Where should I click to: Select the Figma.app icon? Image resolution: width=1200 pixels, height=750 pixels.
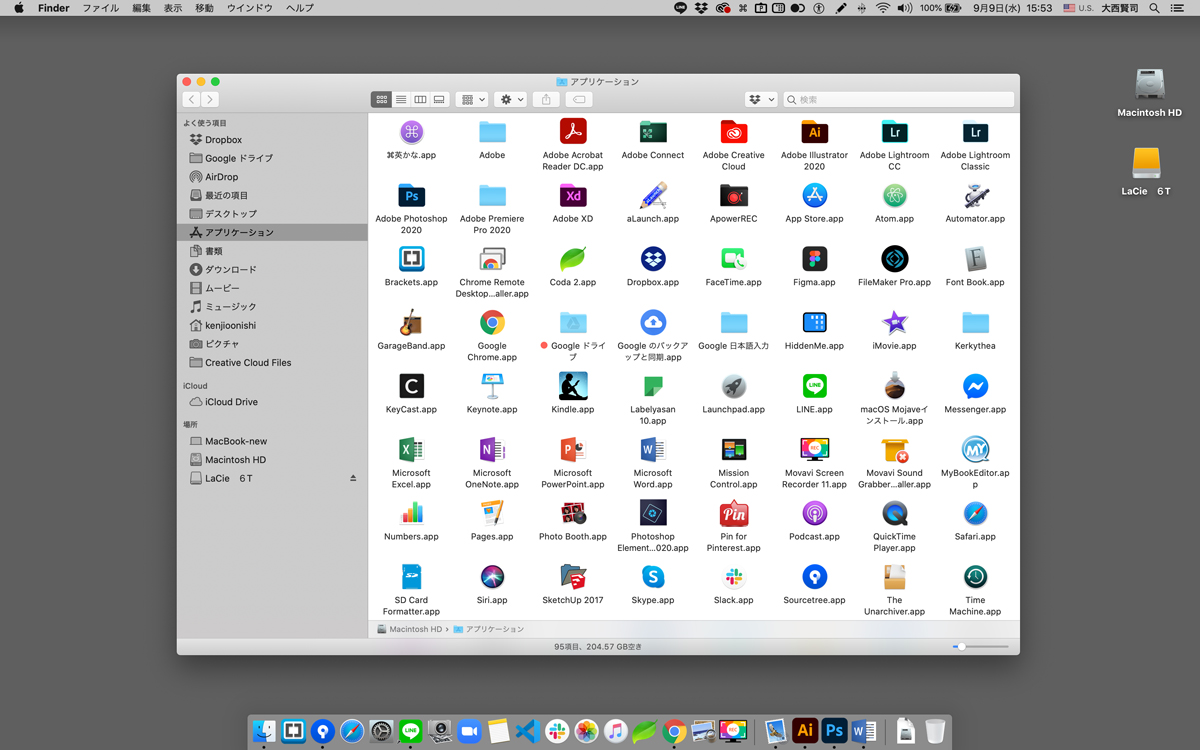click(x=814, y=258)
